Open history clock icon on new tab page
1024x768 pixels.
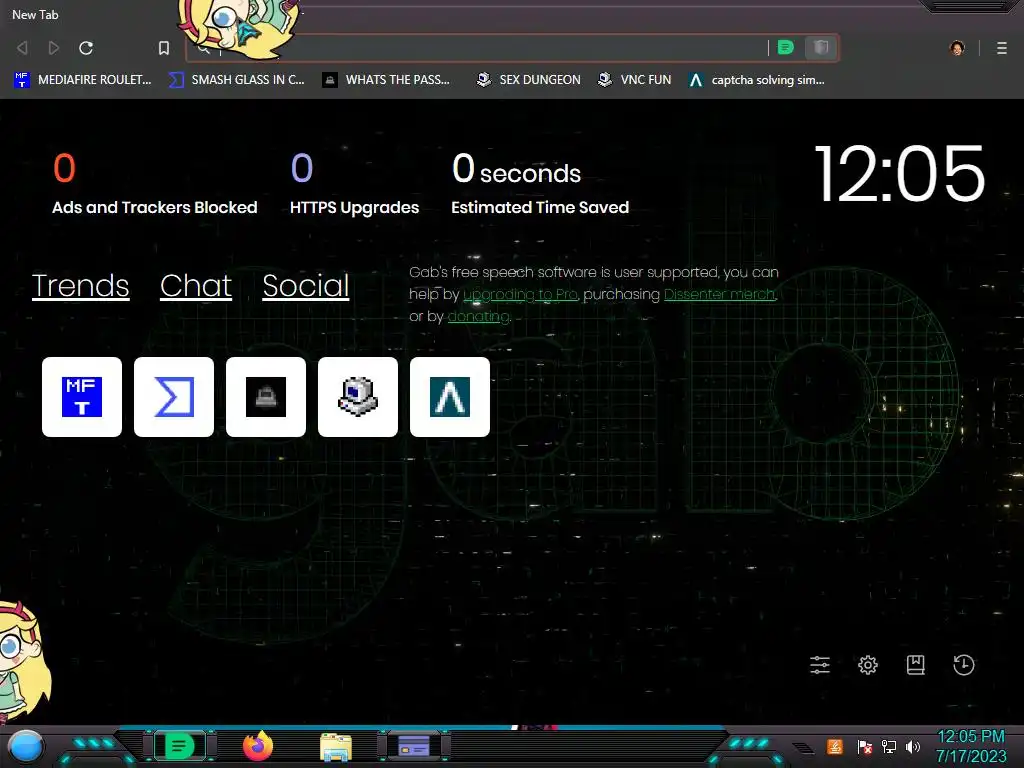[x=964, y=665]
